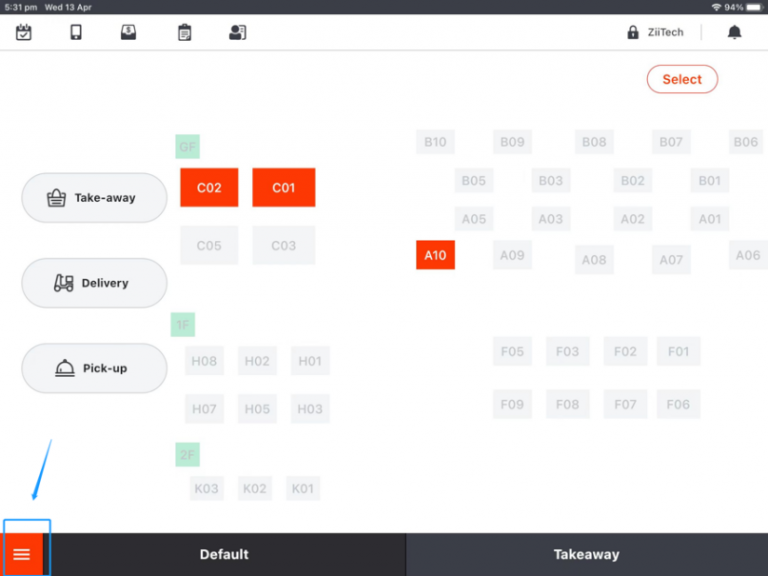This screenshot has width=768, height=576.
Task: Open occupied table C02
Action: pos(209,188)
